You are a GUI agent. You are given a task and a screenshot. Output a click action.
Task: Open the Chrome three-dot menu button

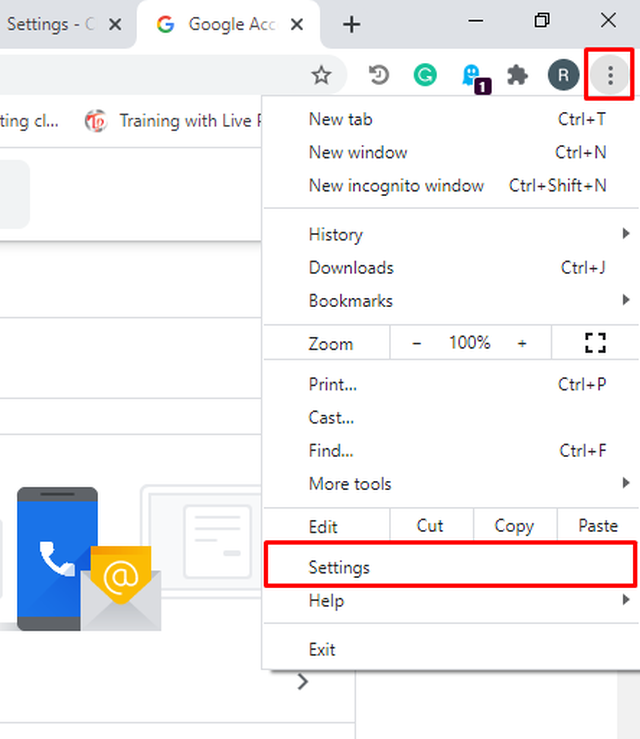point(610,75)
